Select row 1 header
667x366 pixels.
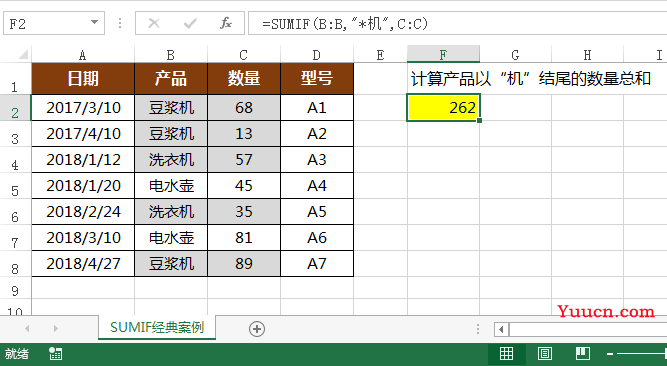coord(15,79)
